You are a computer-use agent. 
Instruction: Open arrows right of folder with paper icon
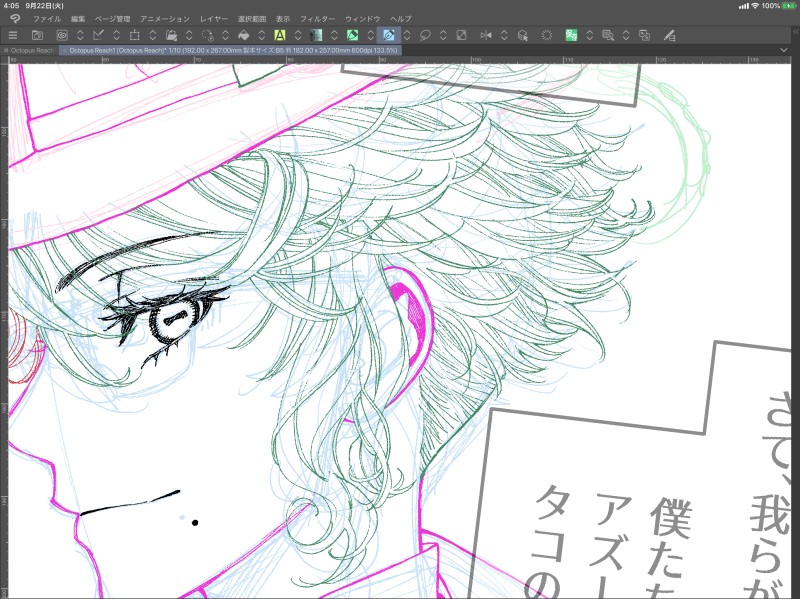pos(189,35)
